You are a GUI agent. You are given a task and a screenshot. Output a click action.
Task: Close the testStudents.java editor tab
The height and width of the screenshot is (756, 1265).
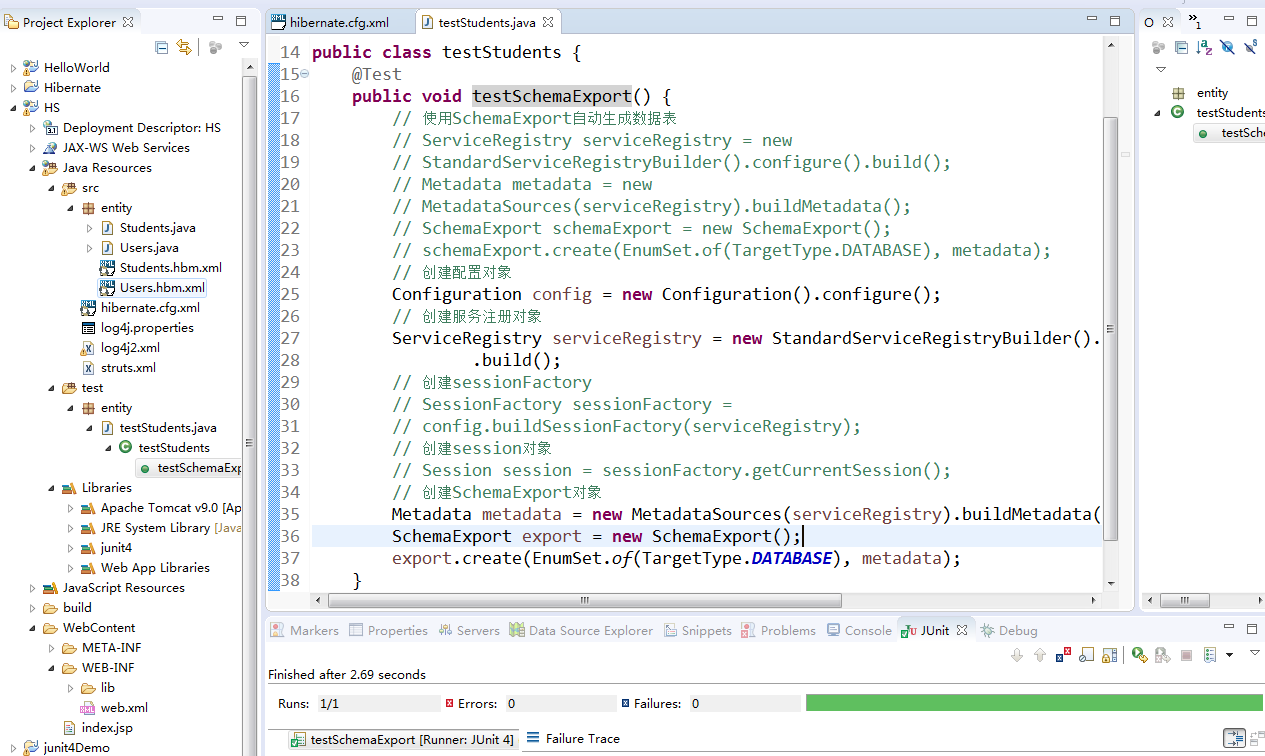pyautogui.click(x=547, y=22)
